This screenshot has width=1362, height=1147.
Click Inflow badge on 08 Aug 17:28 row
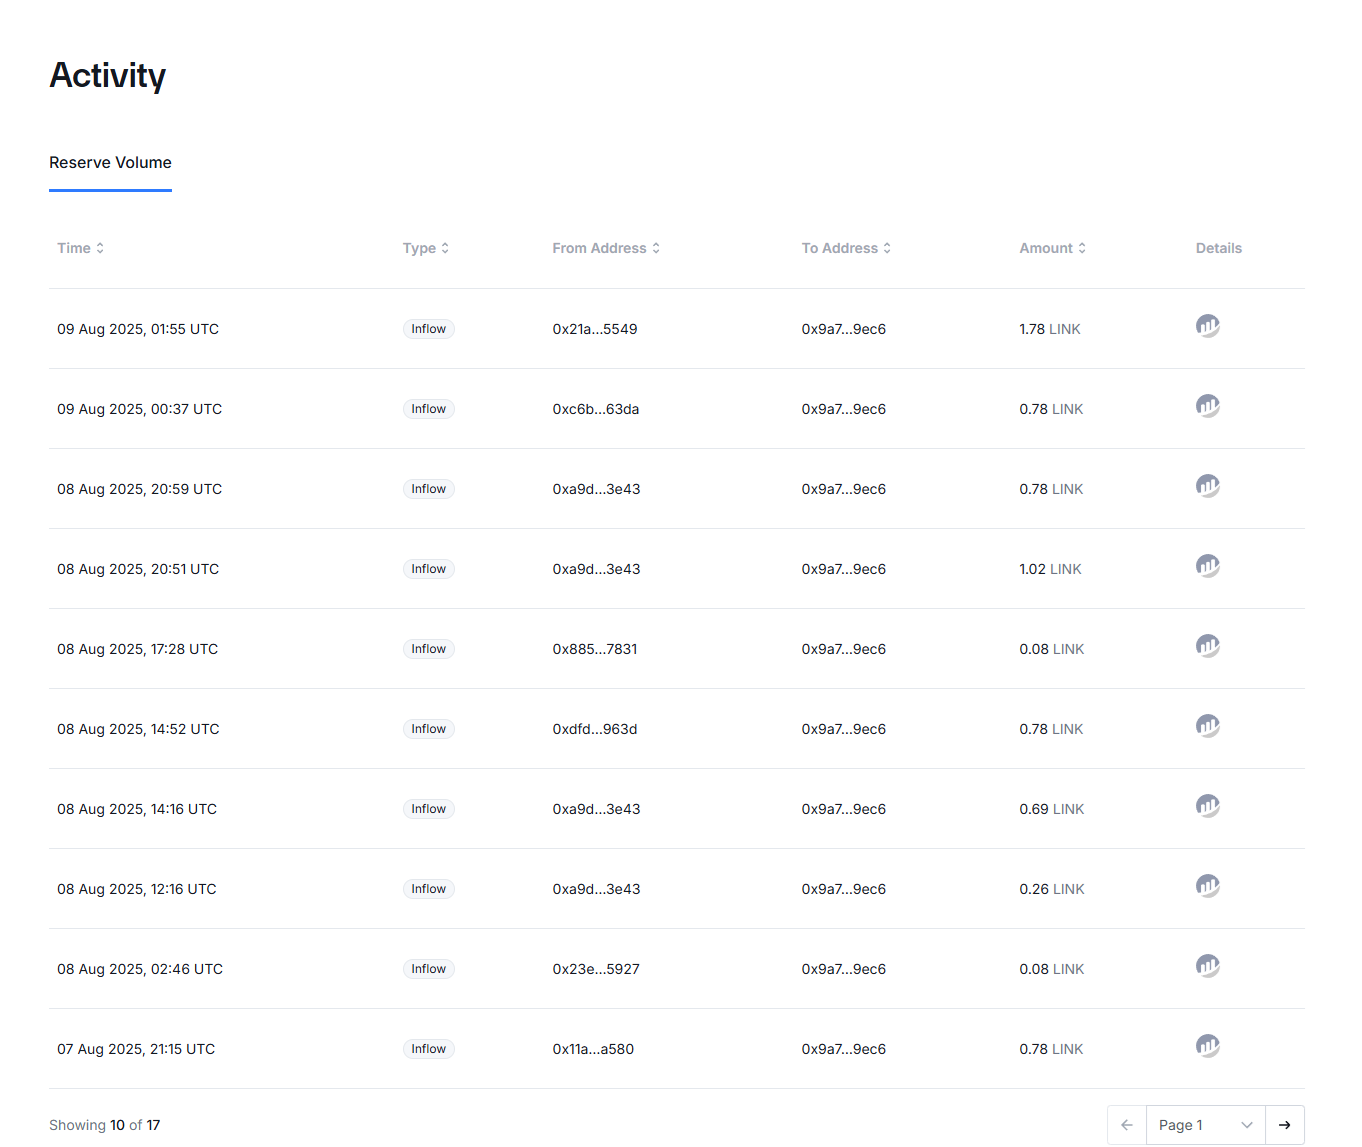(x=429, y=649)
